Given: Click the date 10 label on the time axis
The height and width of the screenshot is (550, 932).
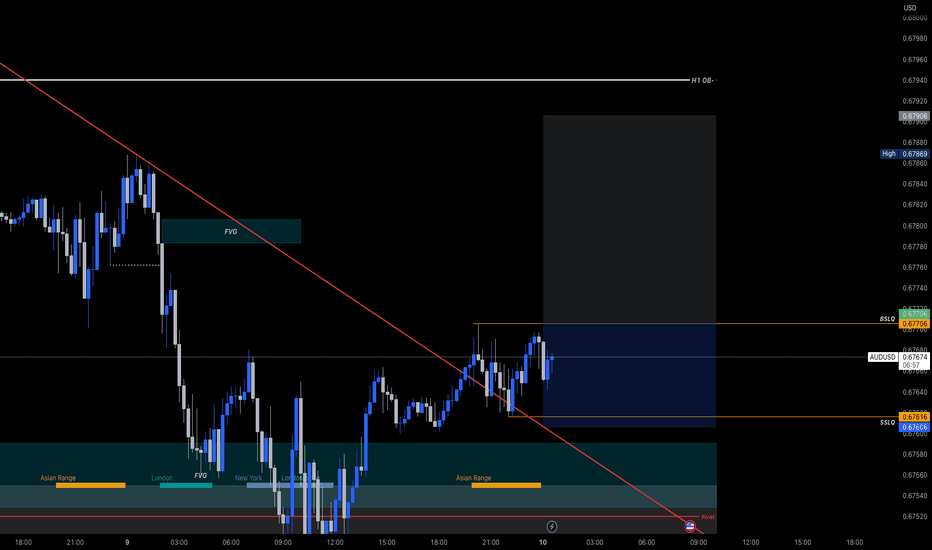Looking at the screenshot, I should [x=543, y=542].
